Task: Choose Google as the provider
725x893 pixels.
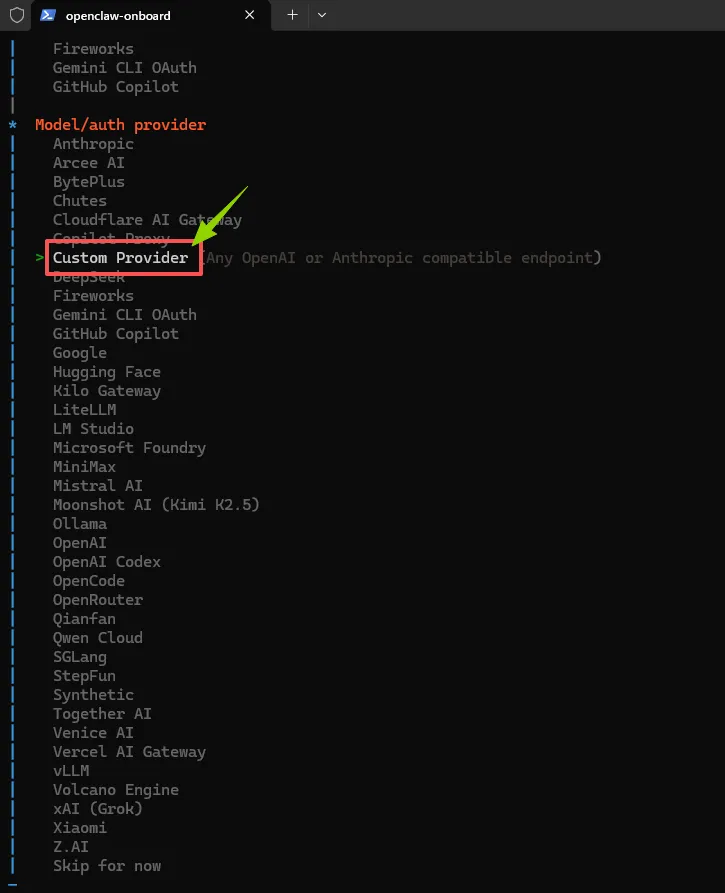Action: coord(80,353)
